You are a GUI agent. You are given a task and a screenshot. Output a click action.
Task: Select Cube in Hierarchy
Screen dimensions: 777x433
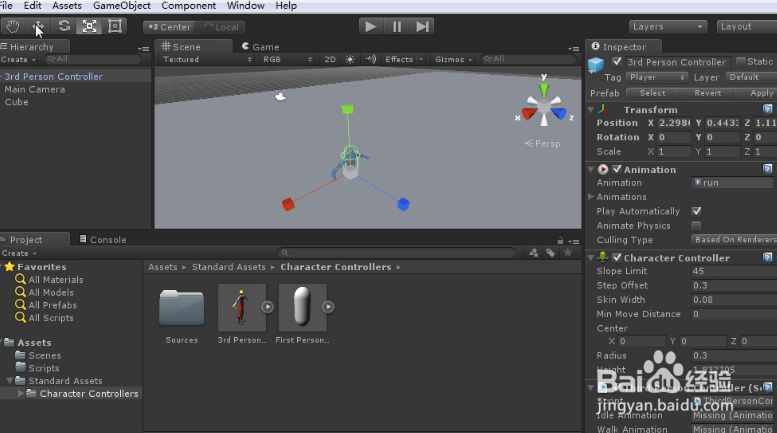16,102
